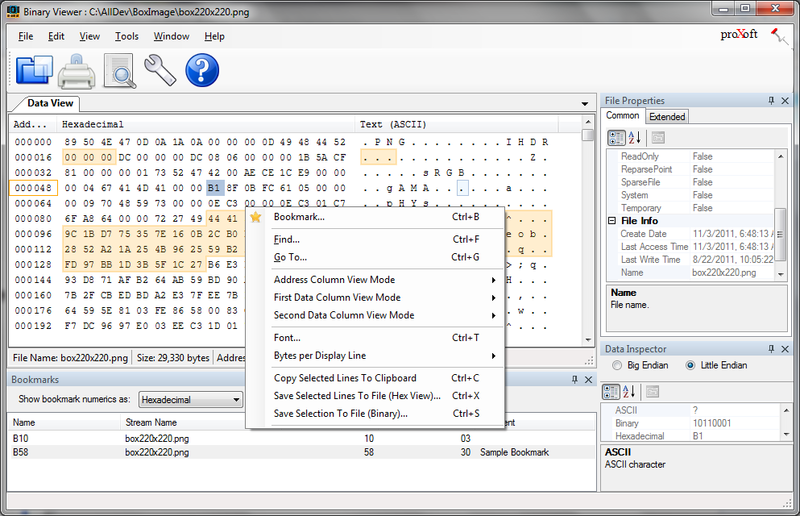Click the blue Help question mark icon
The width and height of the screenshot is (800, 516).
(202, 70)
